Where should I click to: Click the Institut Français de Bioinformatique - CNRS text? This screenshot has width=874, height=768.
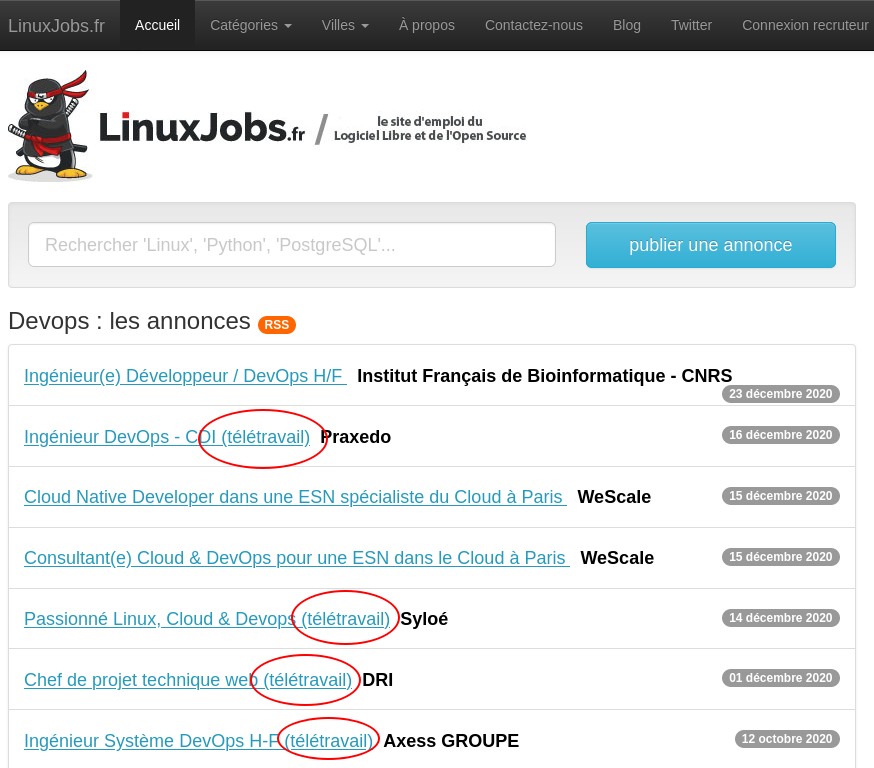[x=545, y=376]
